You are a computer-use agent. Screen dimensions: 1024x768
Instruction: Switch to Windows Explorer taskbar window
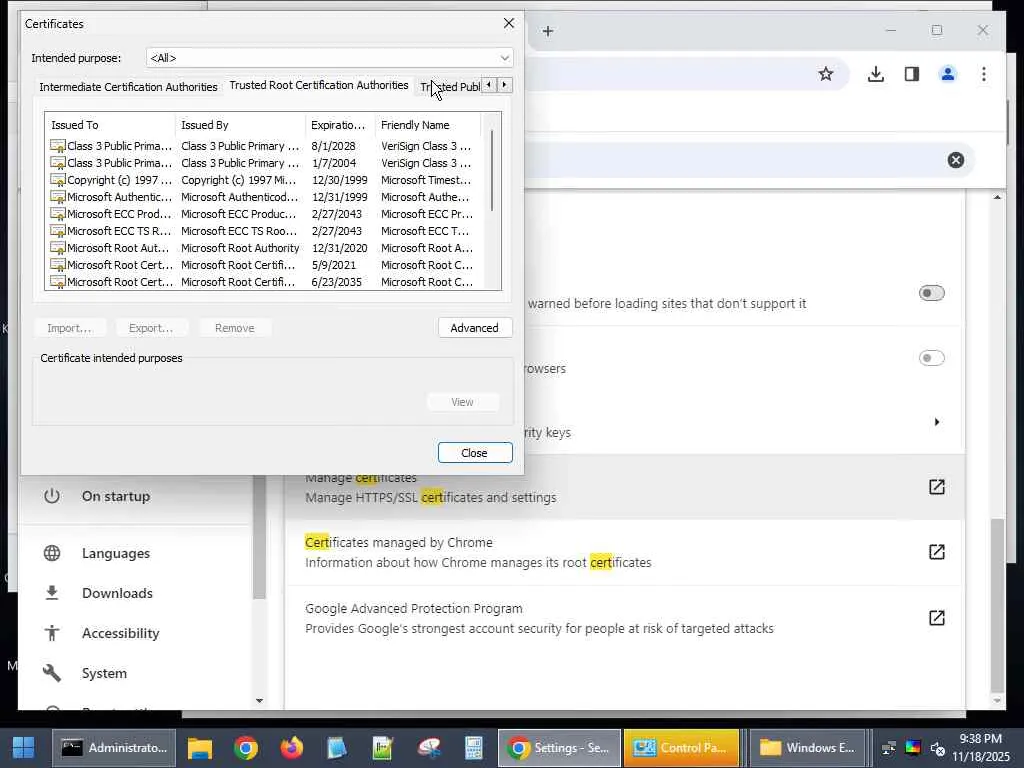pyautogui.click(x=807, y=748)
